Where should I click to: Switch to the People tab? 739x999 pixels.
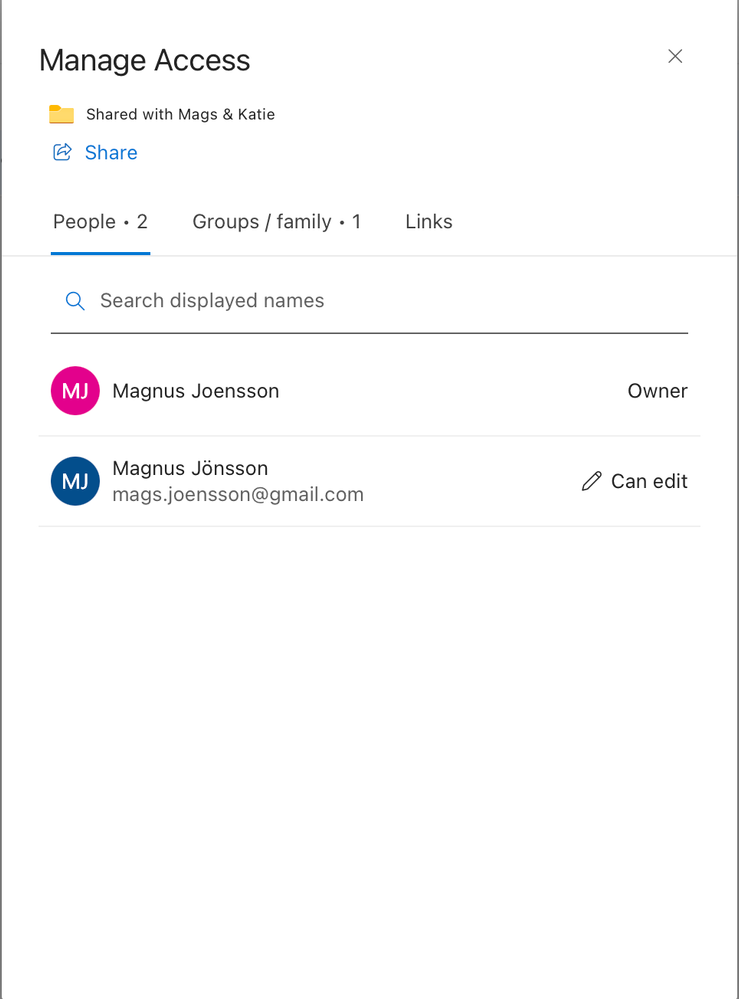(100, 222)
